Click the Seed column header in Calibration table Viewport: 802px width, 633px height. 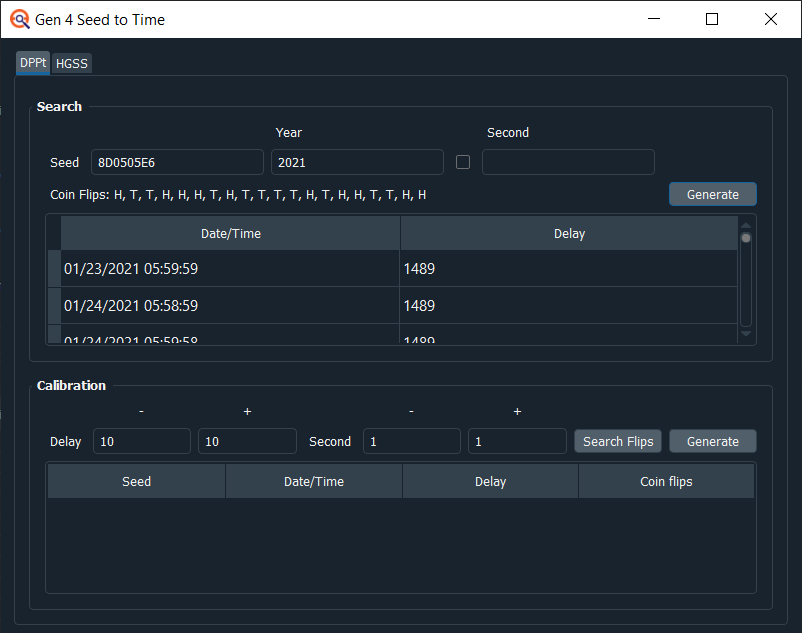137,481
